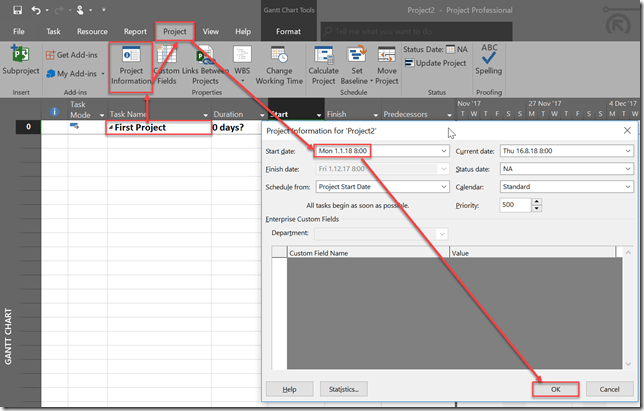Open the Status date dropdown
This screenshot has width=644, height=411.
[x=627, y=168]
